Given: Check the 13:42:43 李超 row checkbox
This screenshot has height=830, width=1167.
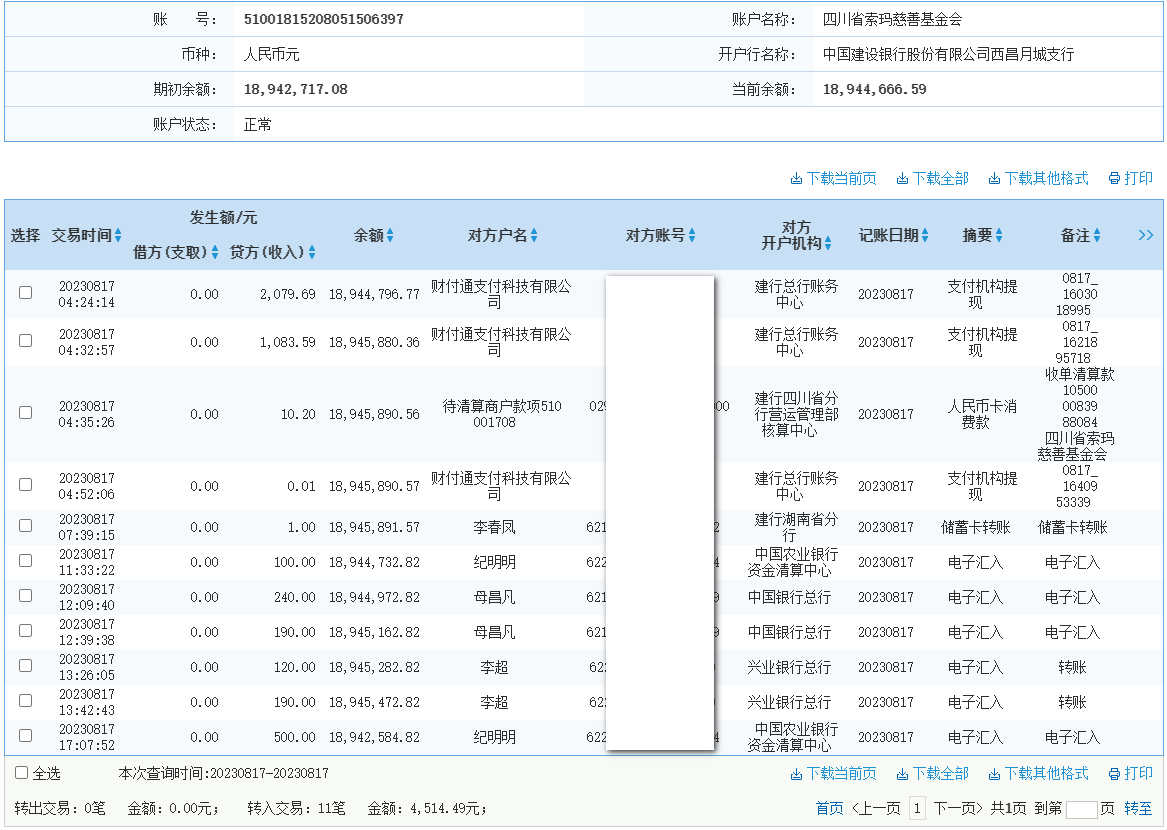Looking at the screenshot, I should click(x=25, y=700).
